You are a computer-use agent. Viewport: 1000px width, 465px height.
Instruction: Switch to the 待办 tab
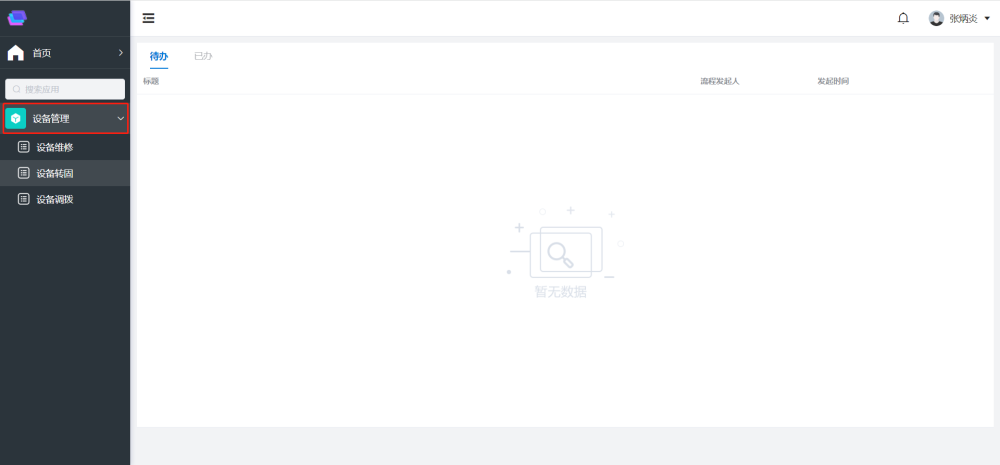[158, 56]
